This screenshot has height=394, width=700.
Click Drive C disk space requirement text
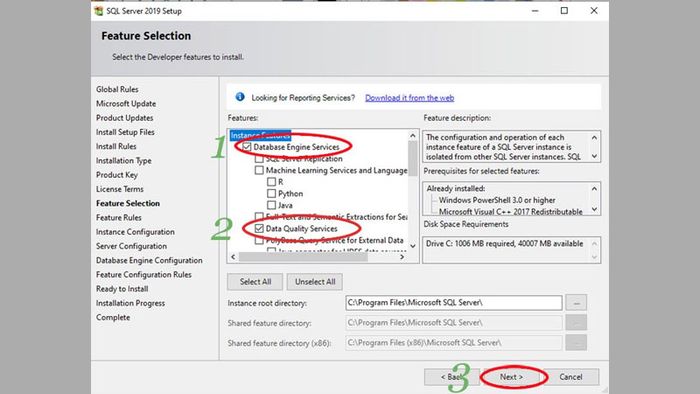coord(504,244)
